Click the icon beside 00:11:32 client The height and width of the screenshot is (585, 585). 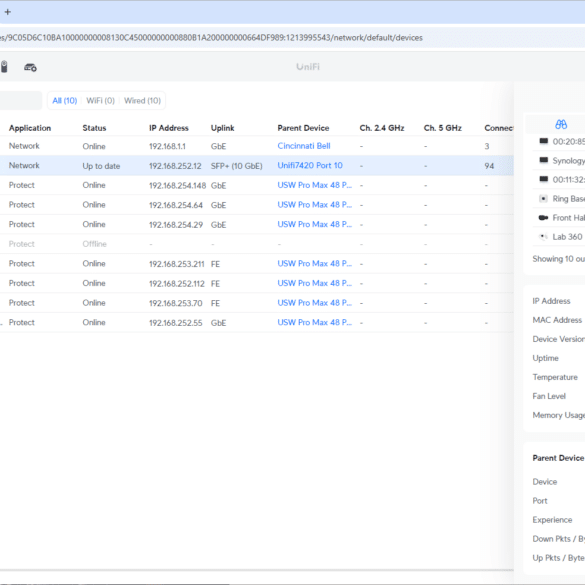click(x=544, y=179)
